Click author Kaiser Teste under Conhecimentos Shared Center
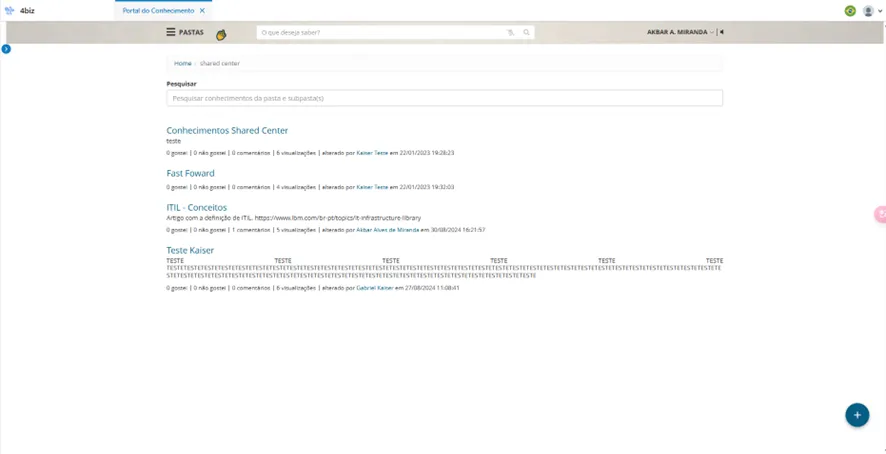Image resolution: width=886 pixels, height=454 pixels. (372, 153)
